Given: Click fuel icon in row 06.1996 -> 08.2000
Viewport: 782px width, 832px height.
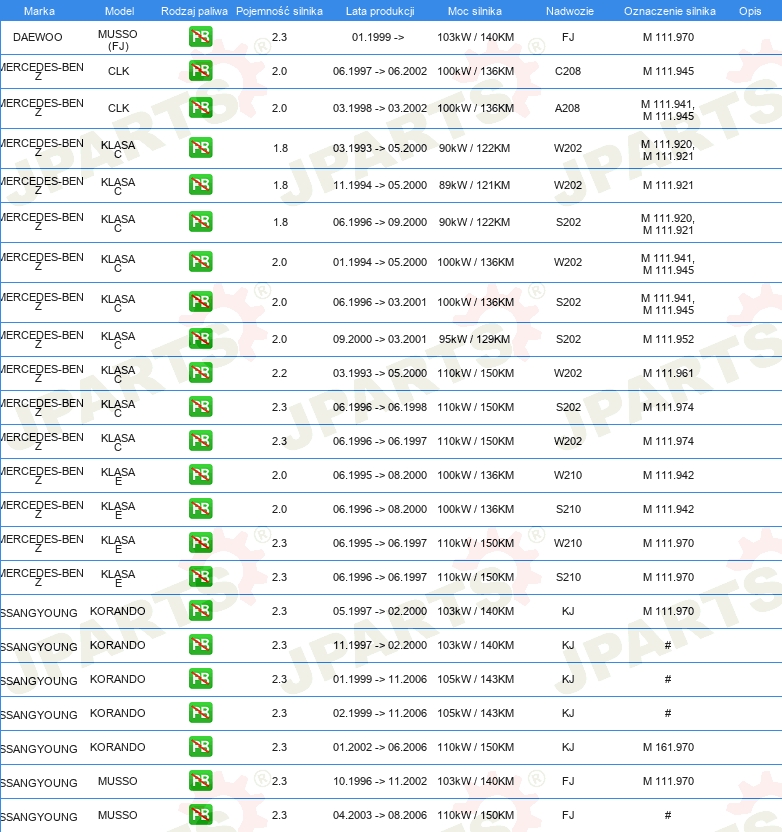Looking at the screenshot, I should click(x=201, y=508).
